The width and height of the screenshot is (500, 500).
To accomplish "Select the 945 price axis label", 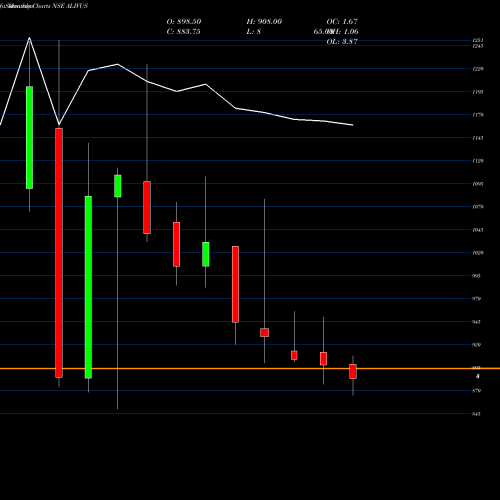I will coord(477,322).
